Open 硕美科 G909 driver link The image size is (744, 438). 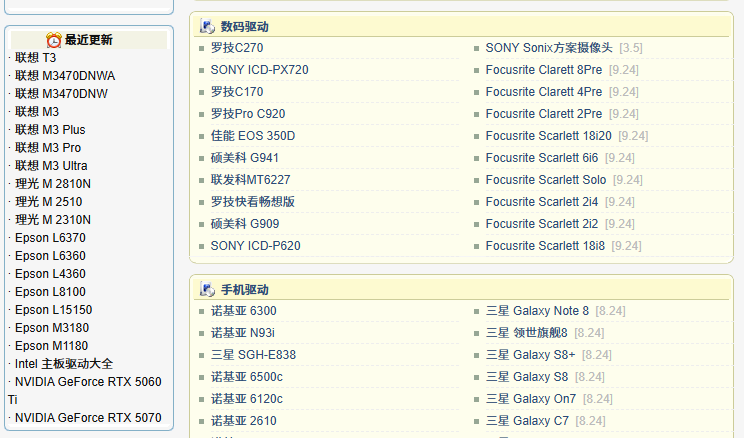(x=245, y=224)
